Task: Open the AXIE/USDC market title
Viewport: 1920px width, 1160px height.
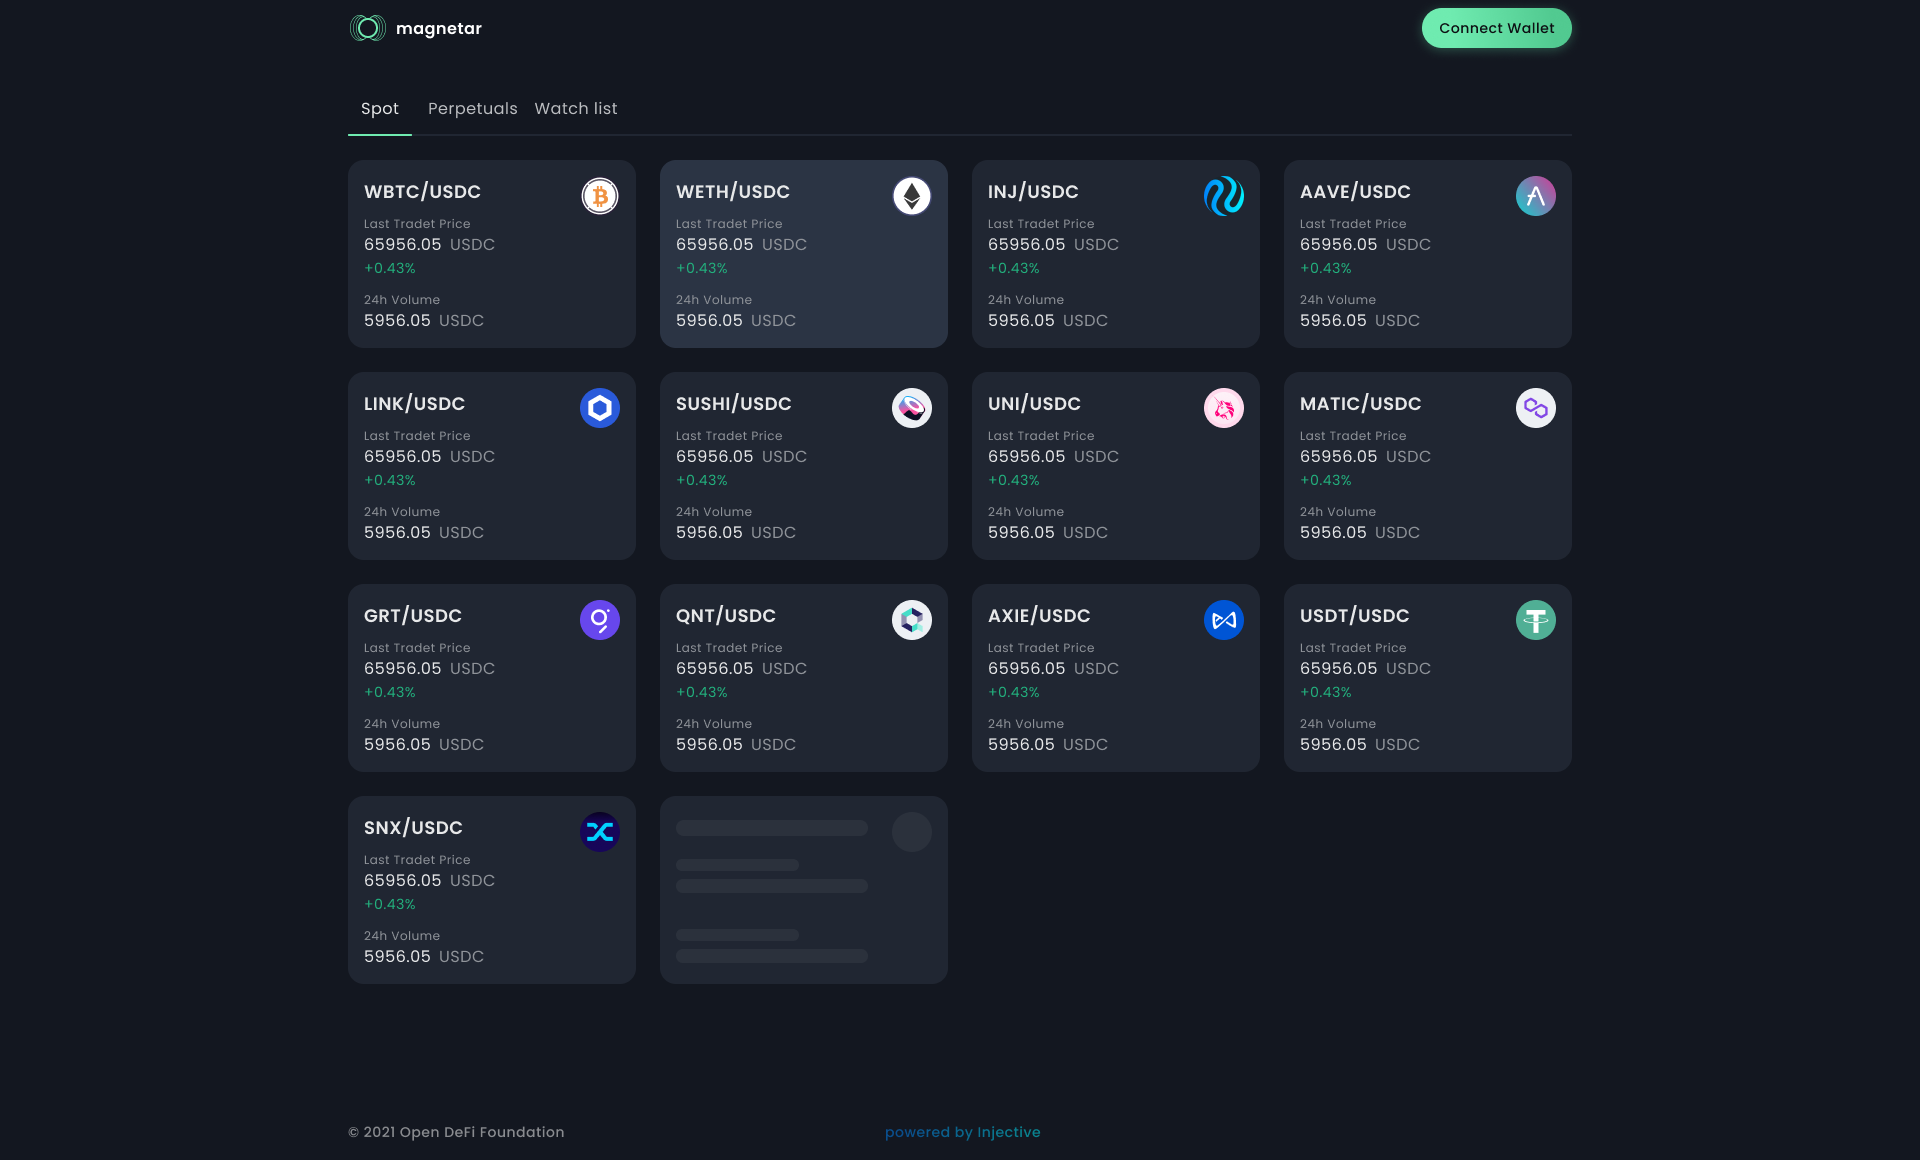Action: click(x=1039, y=616)
